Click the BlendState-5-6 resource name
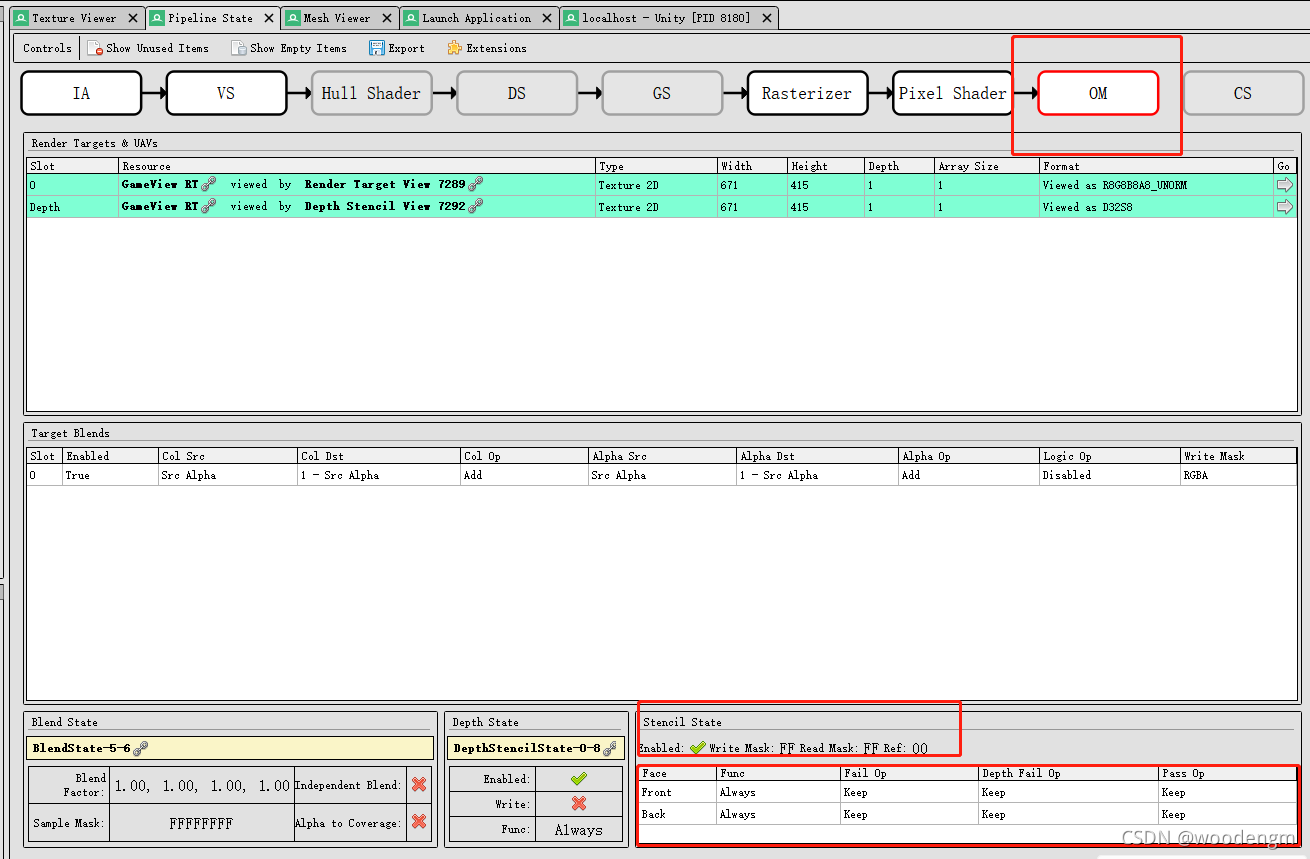Viewport: 1310px width, 859px height. 81,748
